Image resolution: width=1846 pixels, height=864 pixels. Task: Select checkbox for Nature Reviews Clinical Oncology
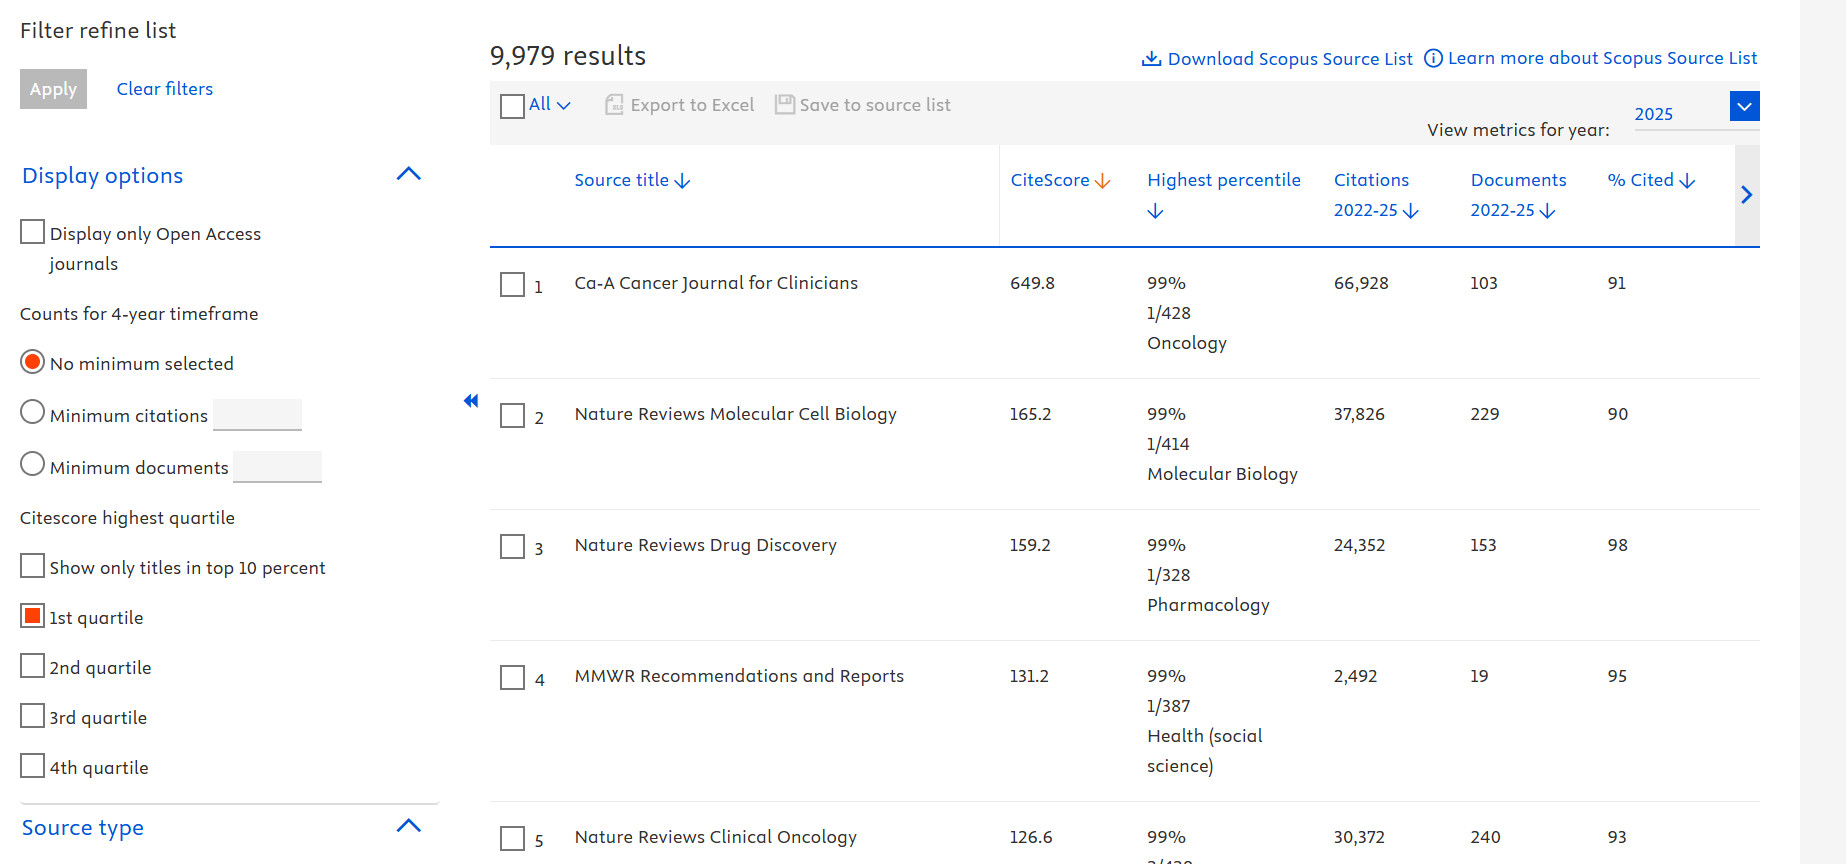click(x=512, y=838)
